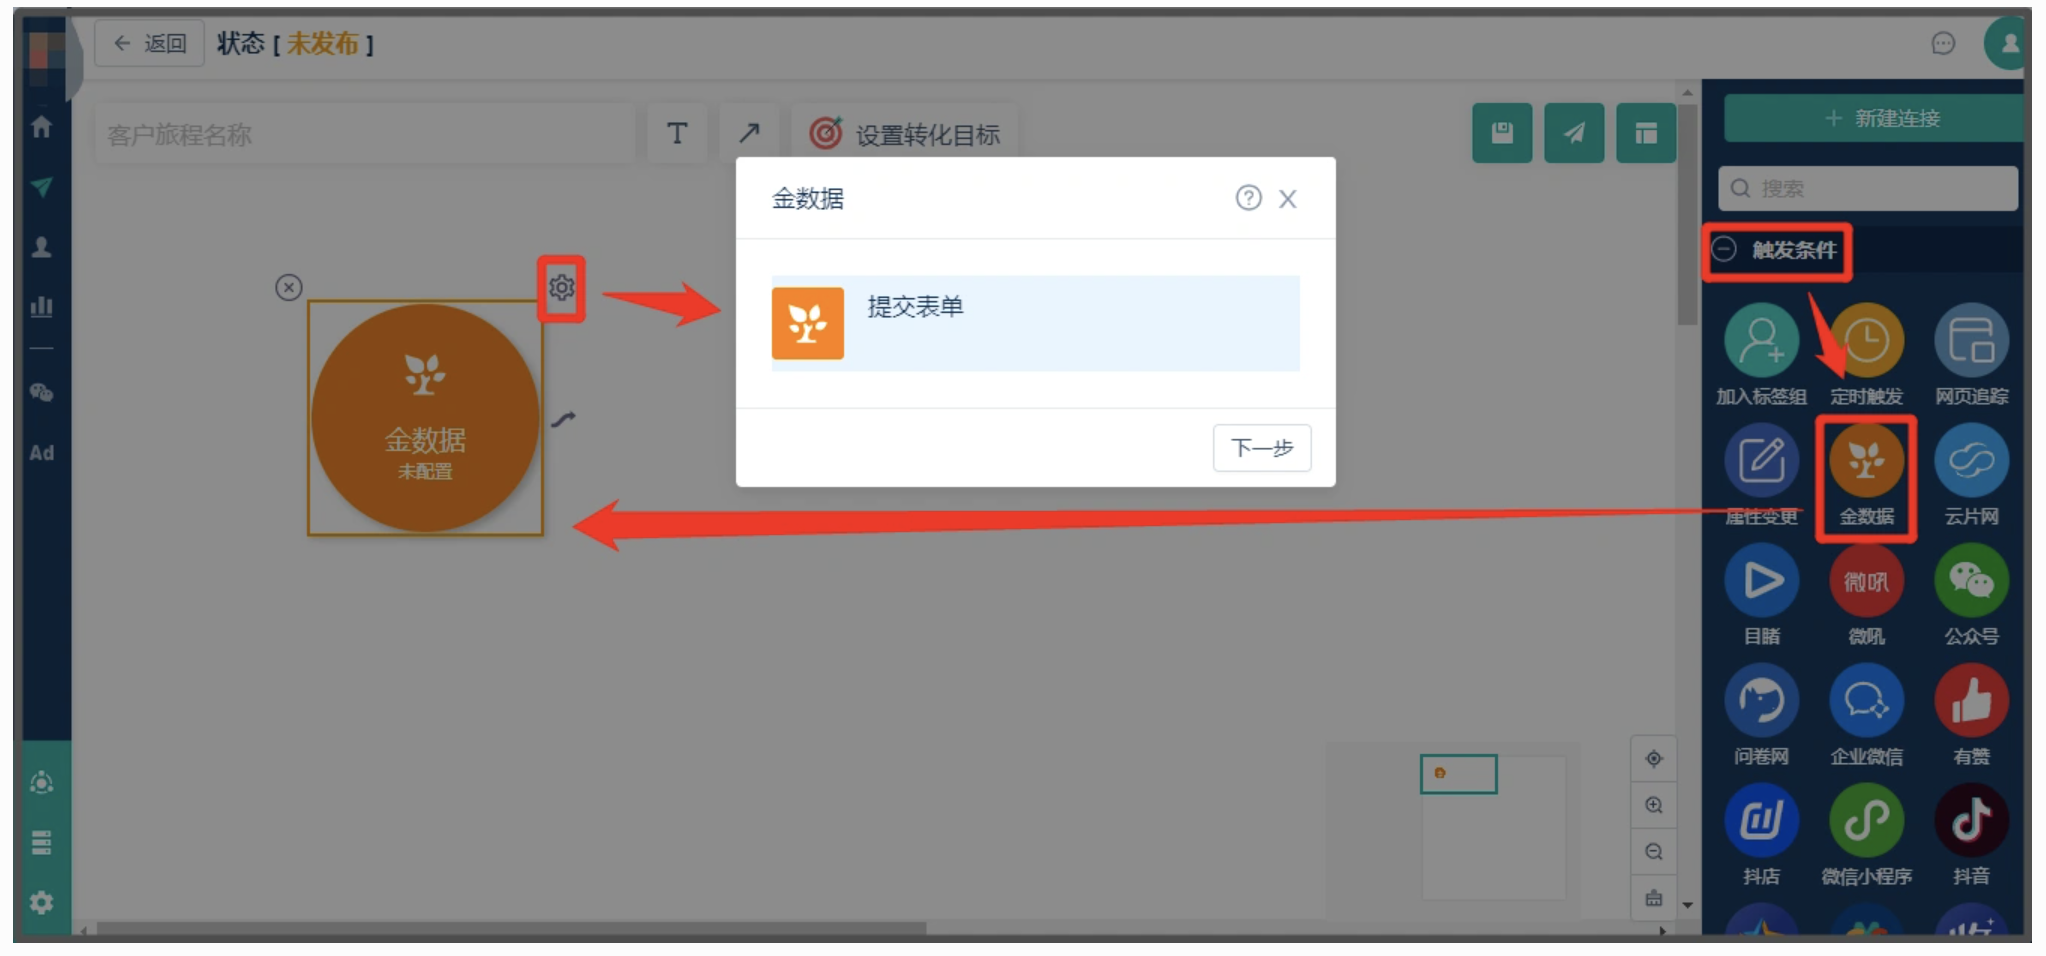Click the zoom in magnifier control
The image size is (2046, 956).
pos(1654,805)
